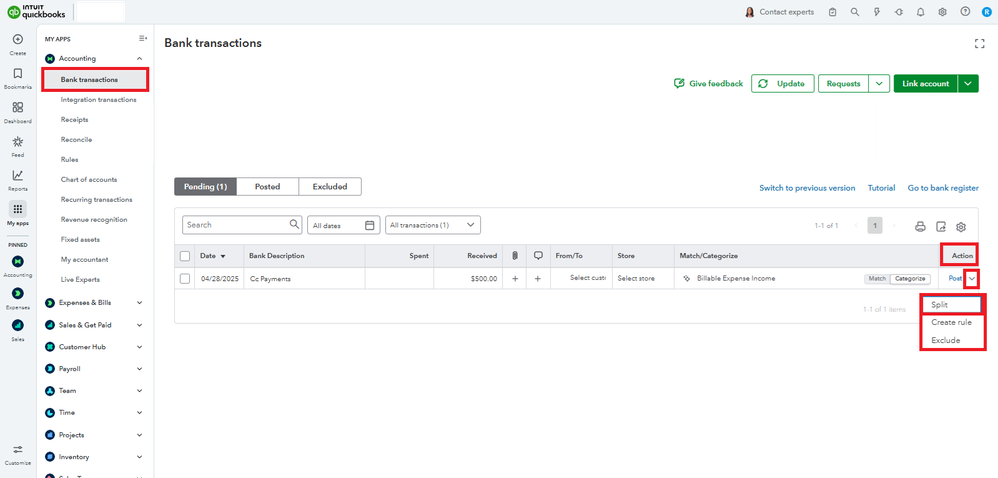This screenshot has height=478, width=998.
Task: Open the Create plus icon
Action: (18, 39)
